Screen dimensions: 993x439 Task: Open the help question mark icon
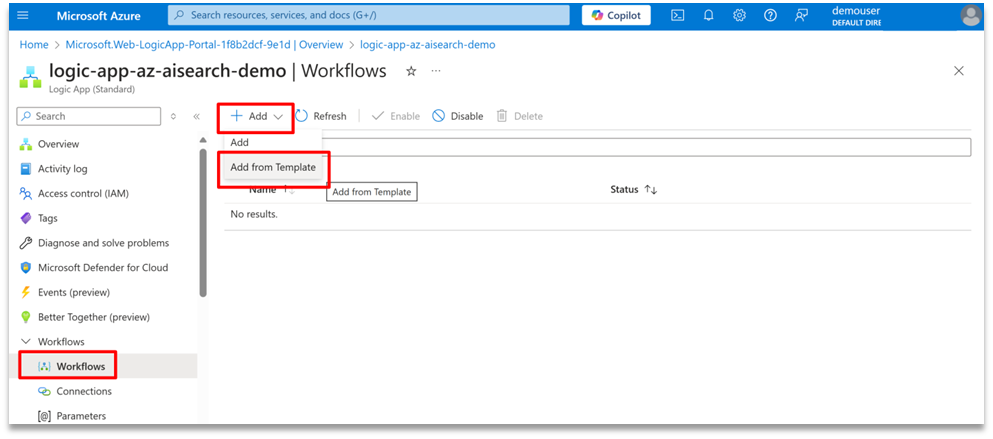(770, 16)
